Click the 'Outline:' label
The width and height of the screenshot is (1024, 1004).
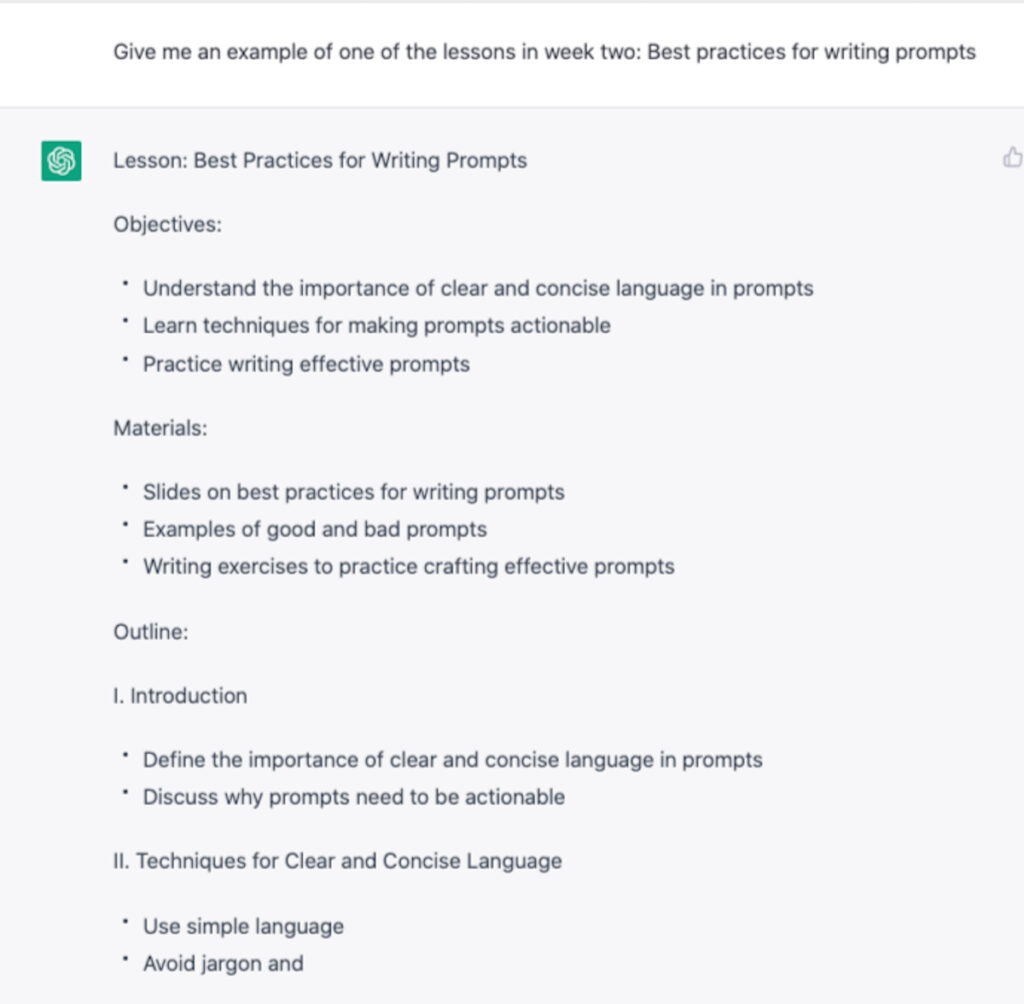coord(150,633)
